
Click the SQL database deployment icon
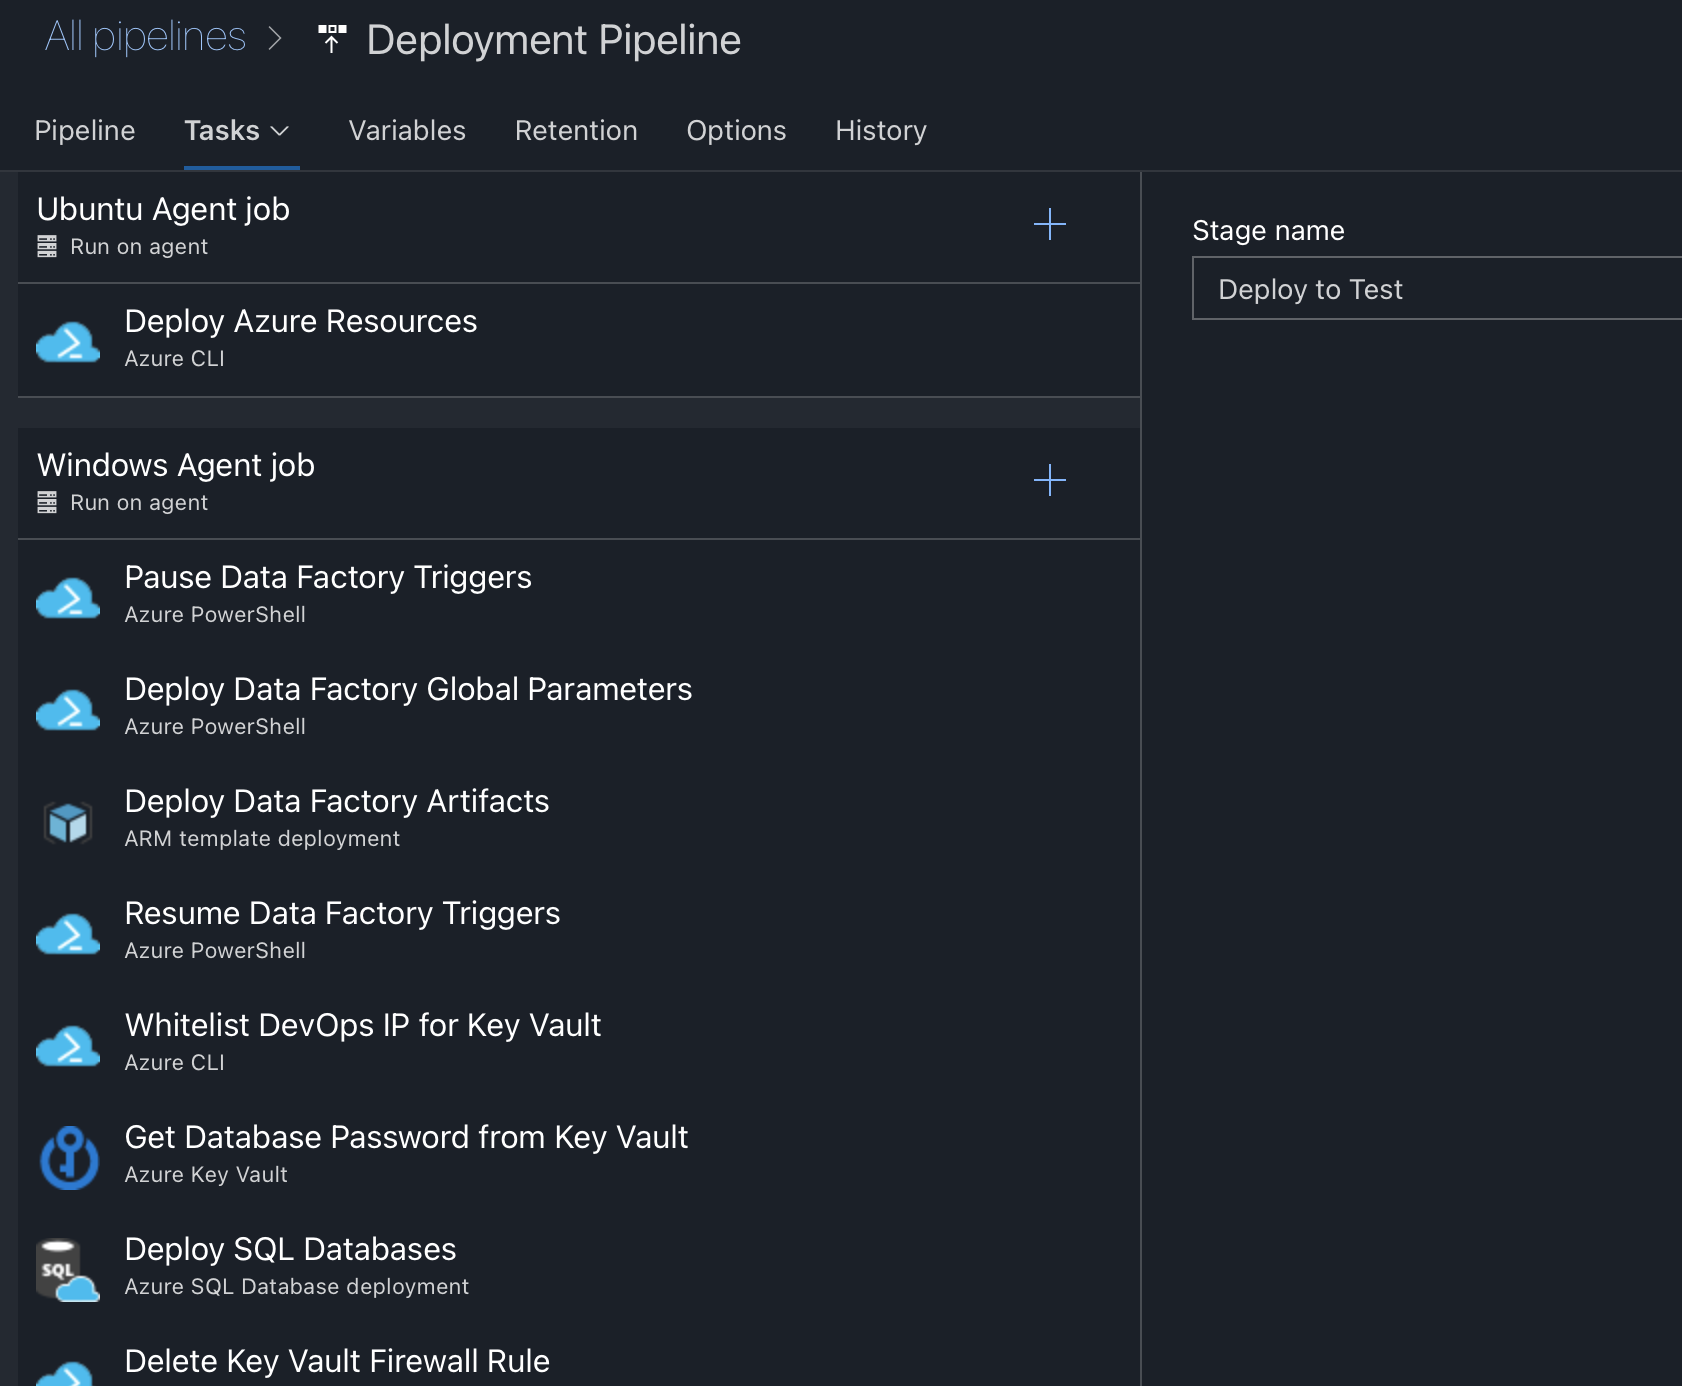[68, 1270]
